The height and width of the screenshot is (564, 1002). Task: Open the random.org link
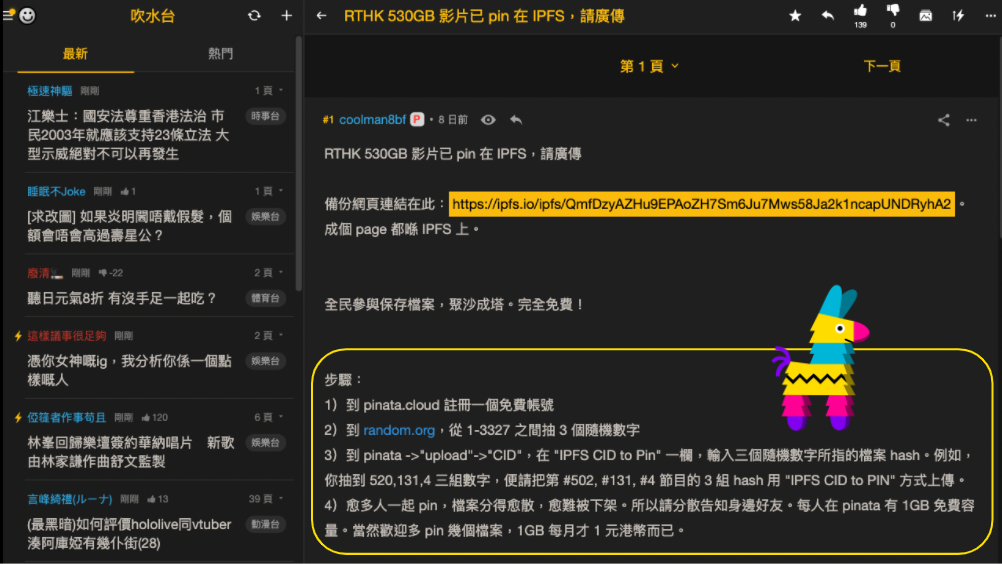[x=399, y=430]
